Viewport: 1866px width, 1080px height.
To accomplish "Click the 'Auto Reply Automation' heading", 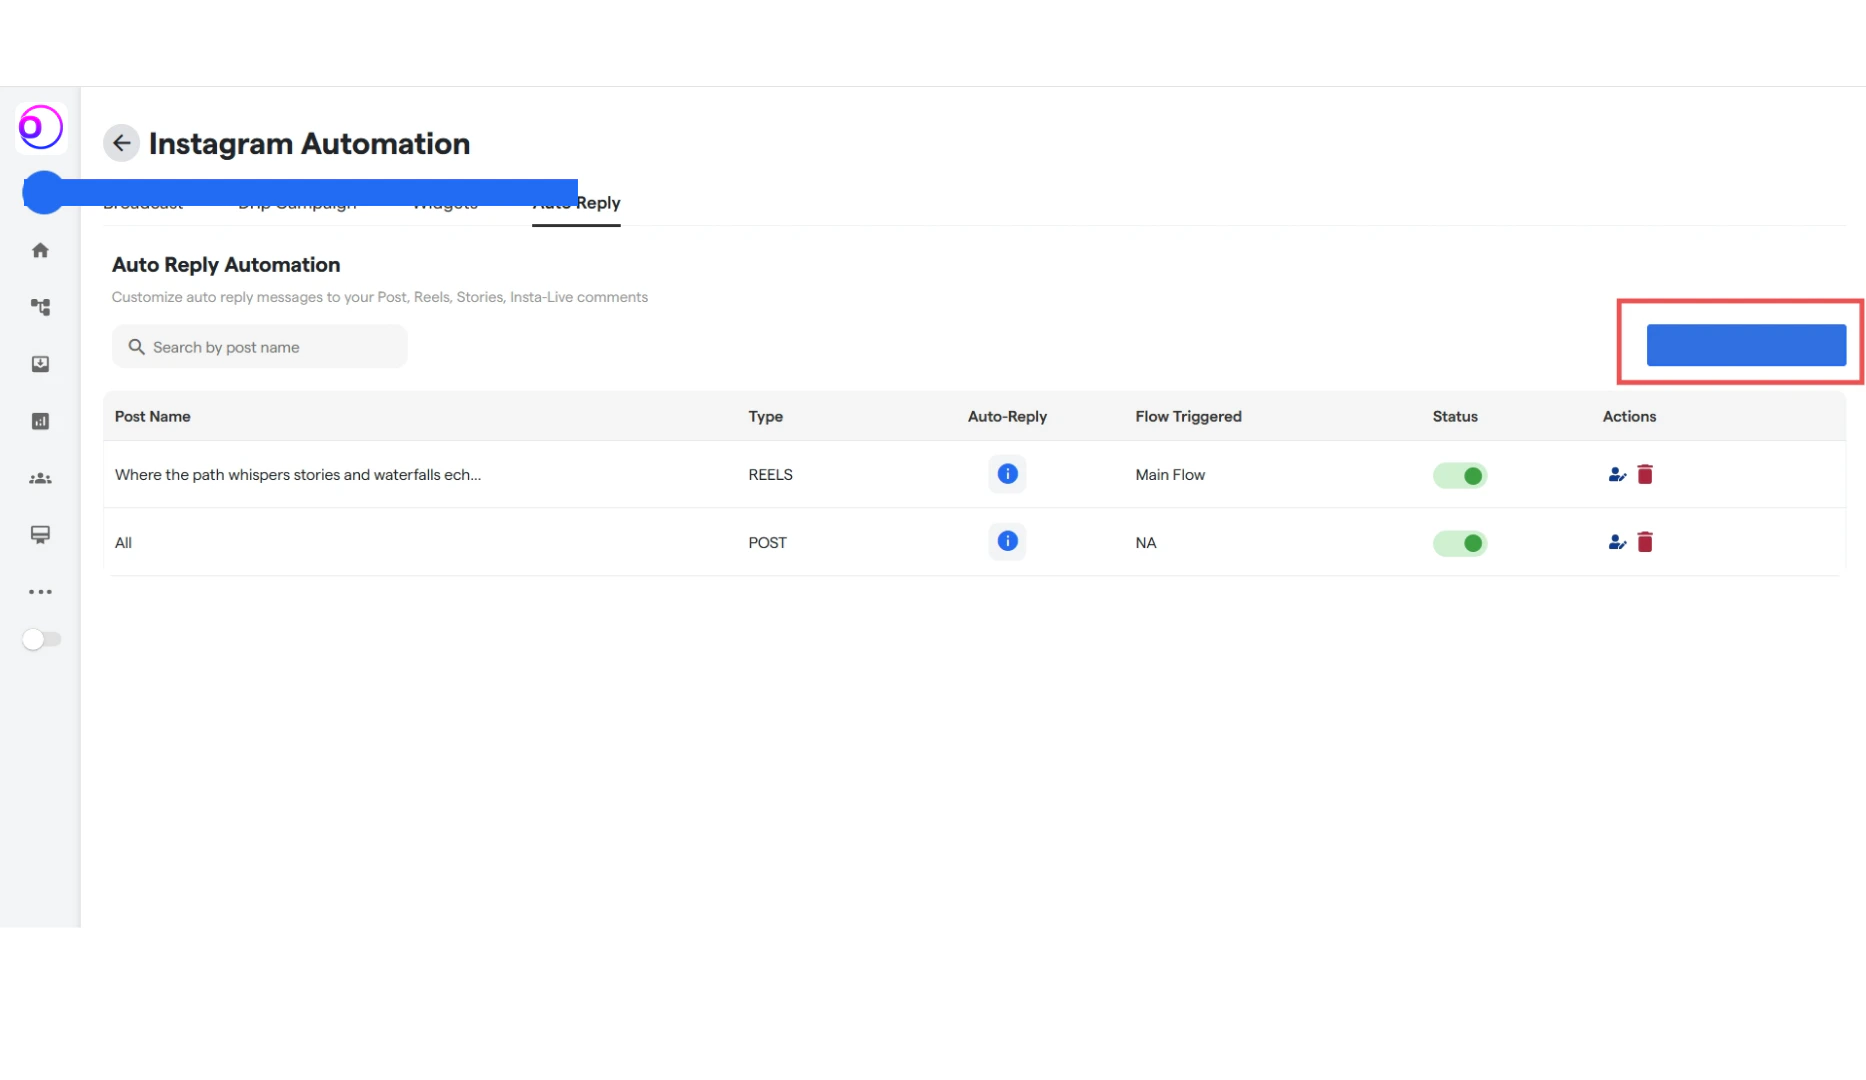I will (226, 265).
